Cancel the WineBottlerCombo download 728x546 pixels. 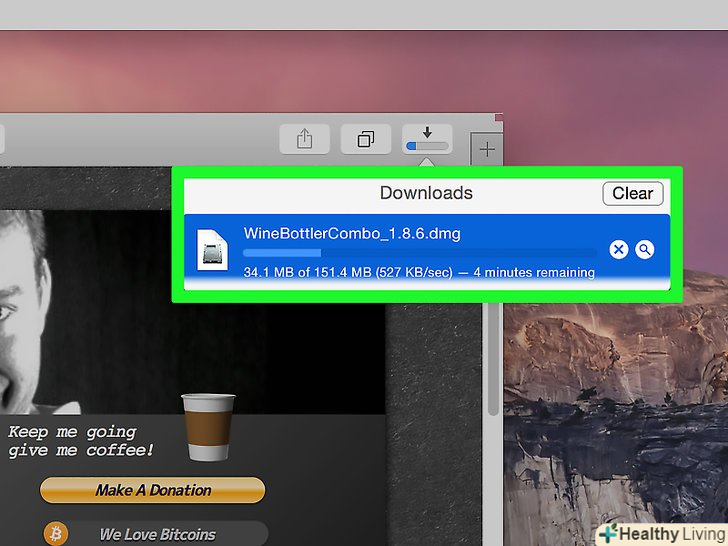point(618,250)
